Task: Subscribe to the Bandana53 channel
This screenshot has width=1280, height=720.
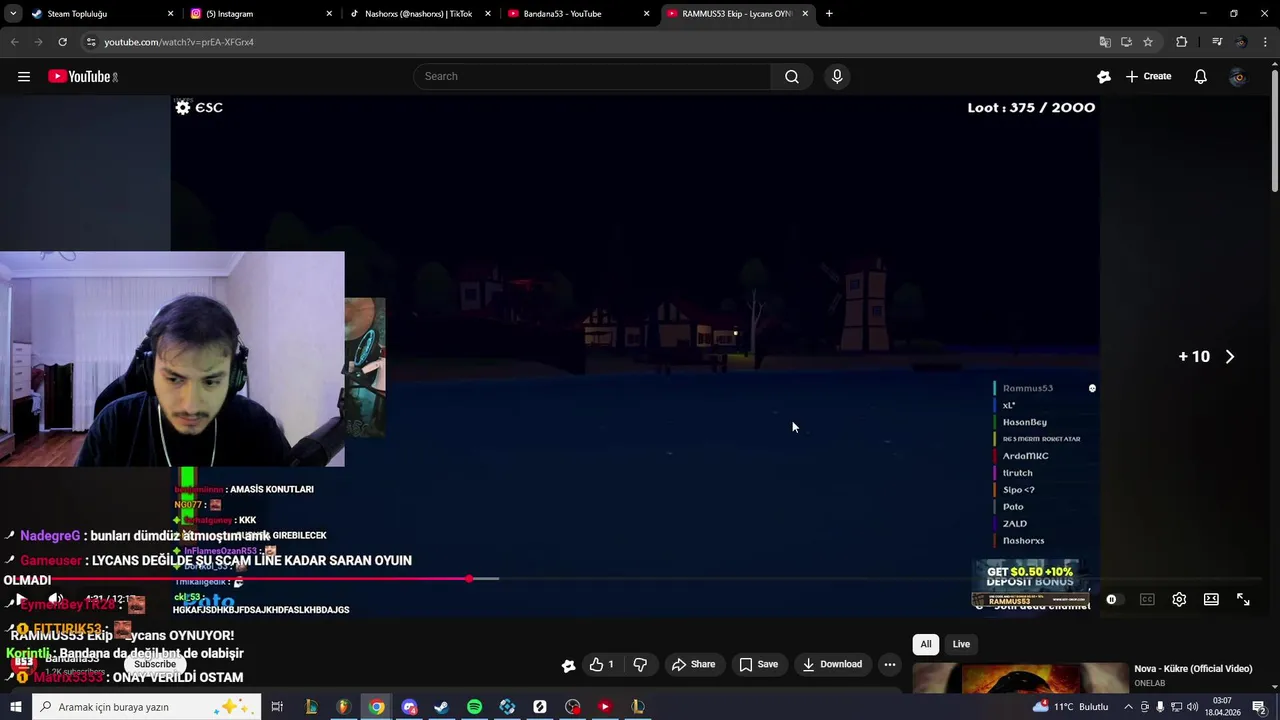Action: (x=155, y=664)
